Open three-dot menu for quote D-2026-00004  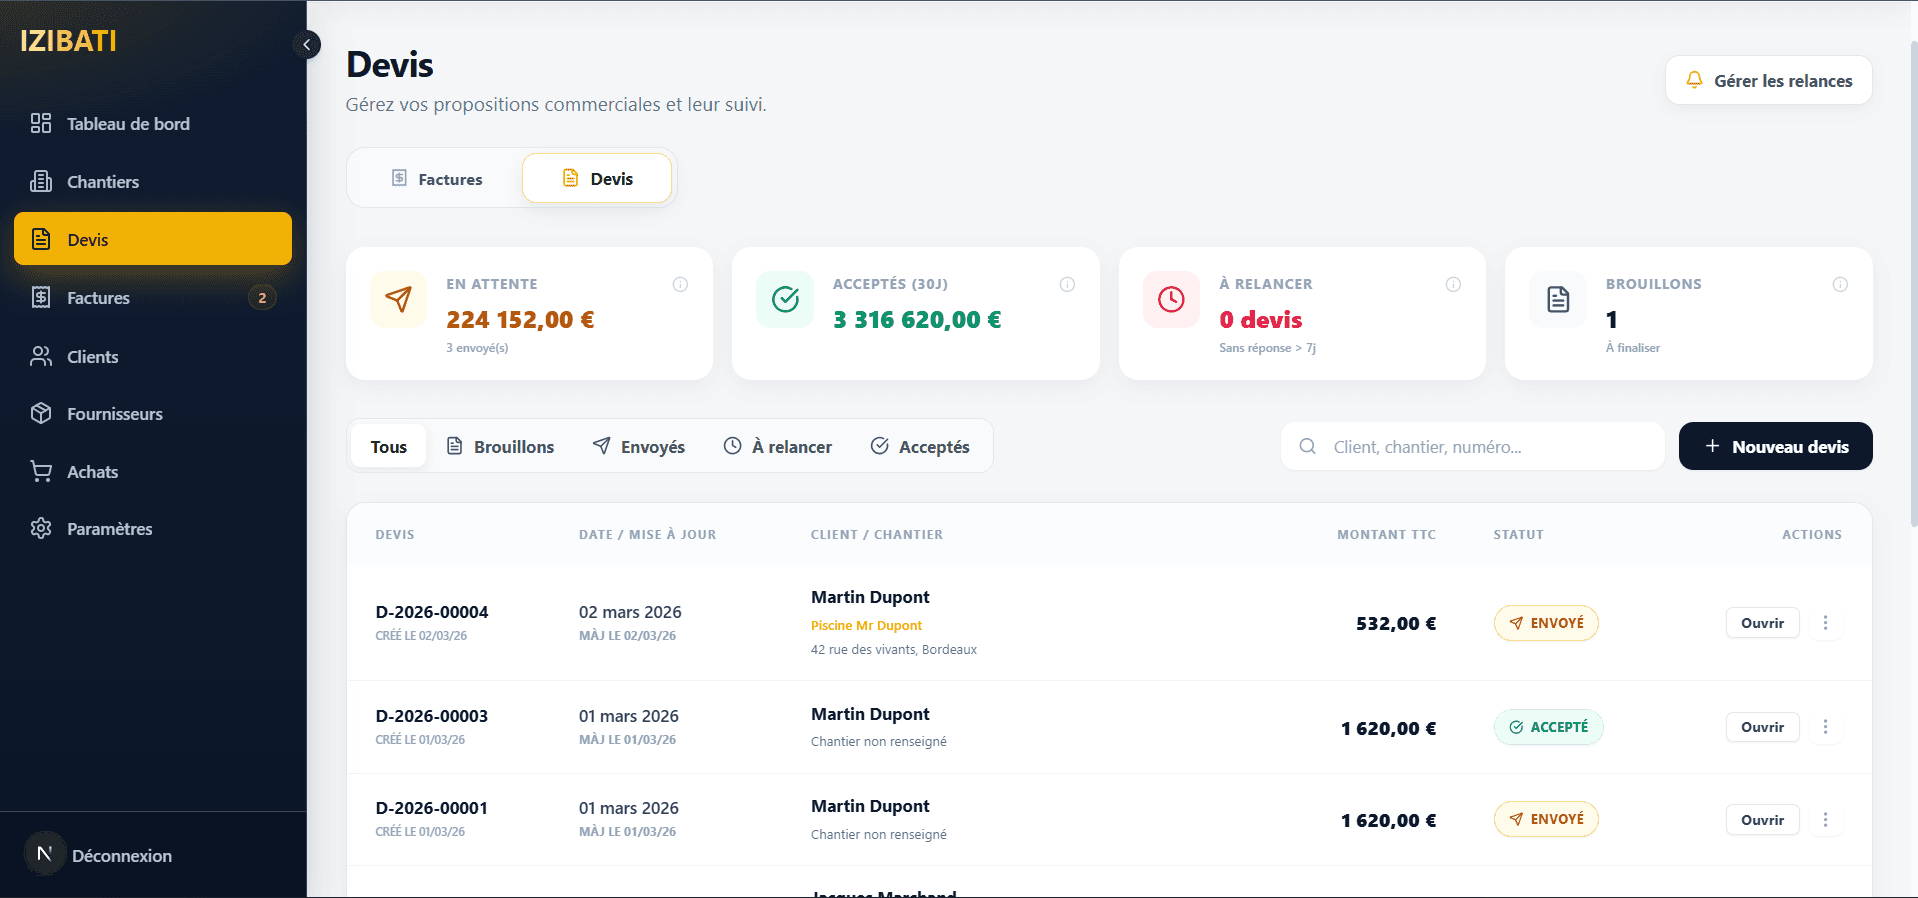(x=1825, y=623)
